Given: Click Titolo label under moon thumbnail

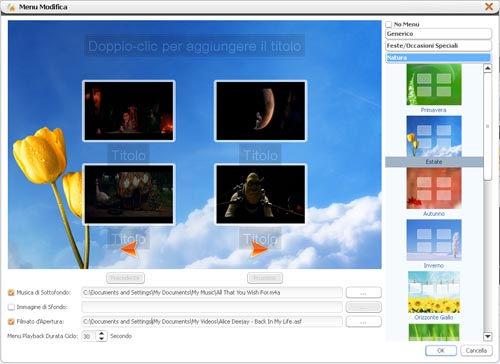Looking at the screenshot, I should pos(260,155).
